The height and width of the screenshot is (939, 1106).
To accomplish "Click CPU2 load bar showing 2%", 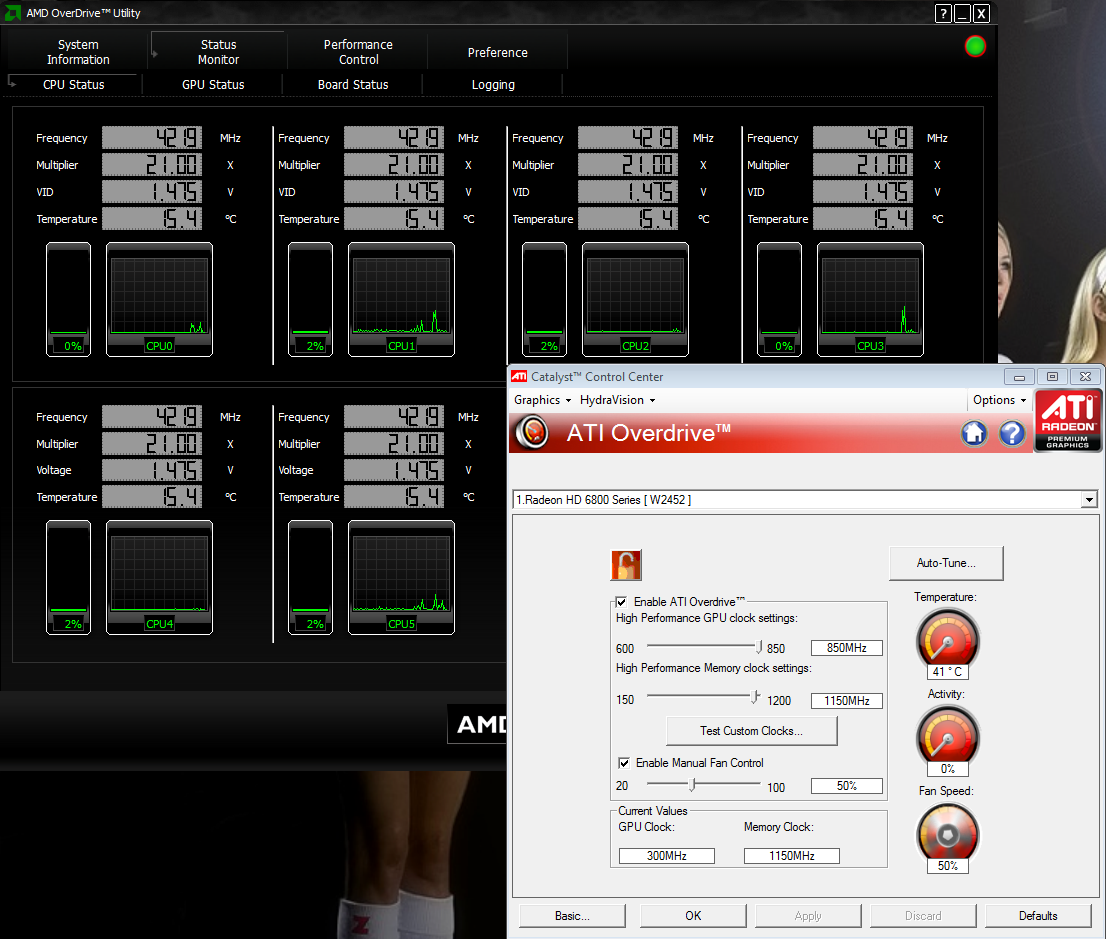I will [545, 300].
